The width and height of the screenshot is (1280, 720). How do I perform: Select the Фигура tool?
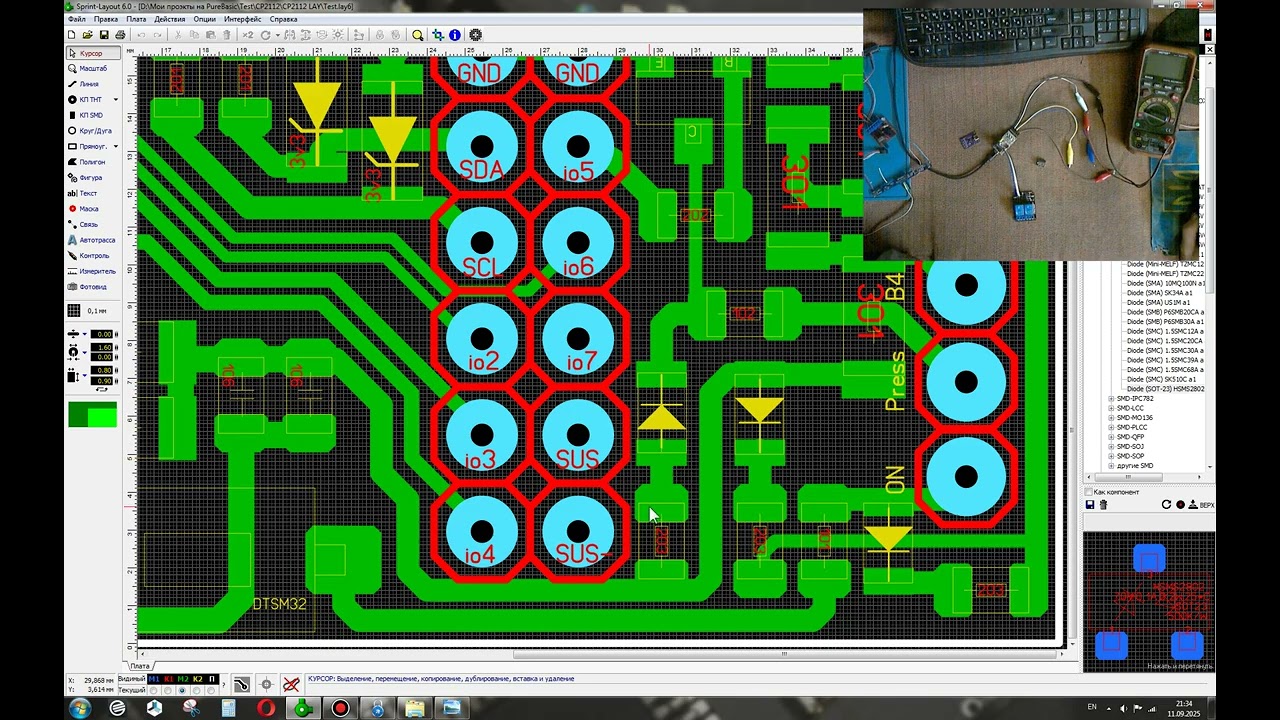94,177
